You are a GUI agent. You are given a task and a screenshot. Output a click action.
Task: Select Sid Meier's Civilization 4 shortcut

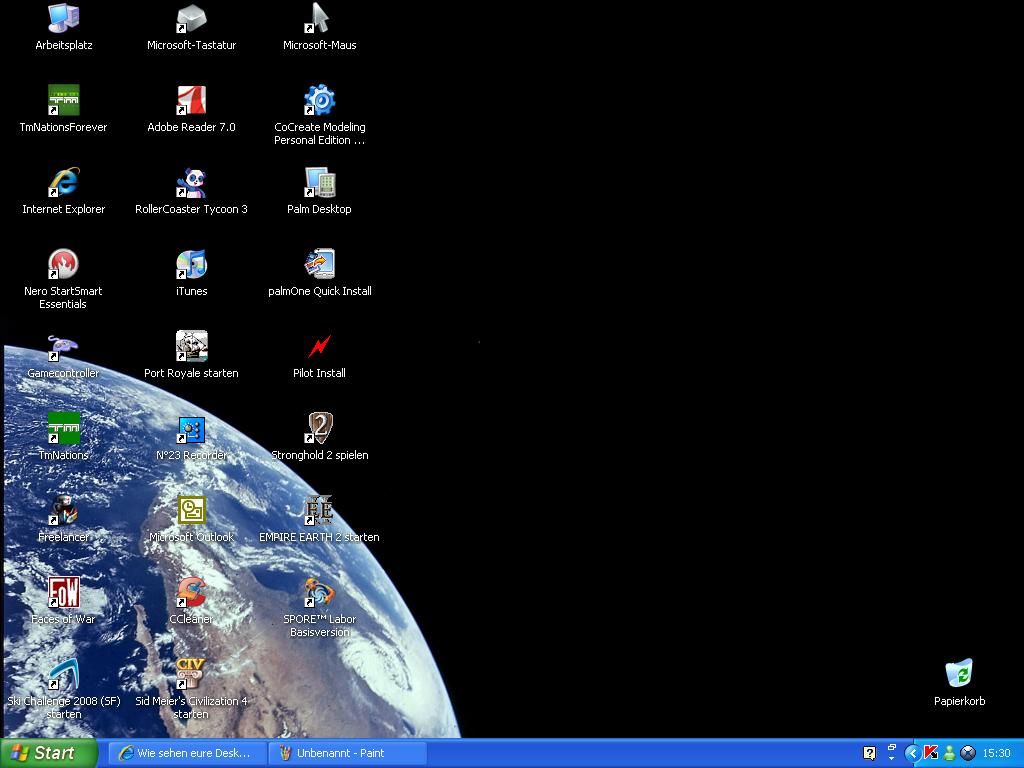[x=191, y=674]
